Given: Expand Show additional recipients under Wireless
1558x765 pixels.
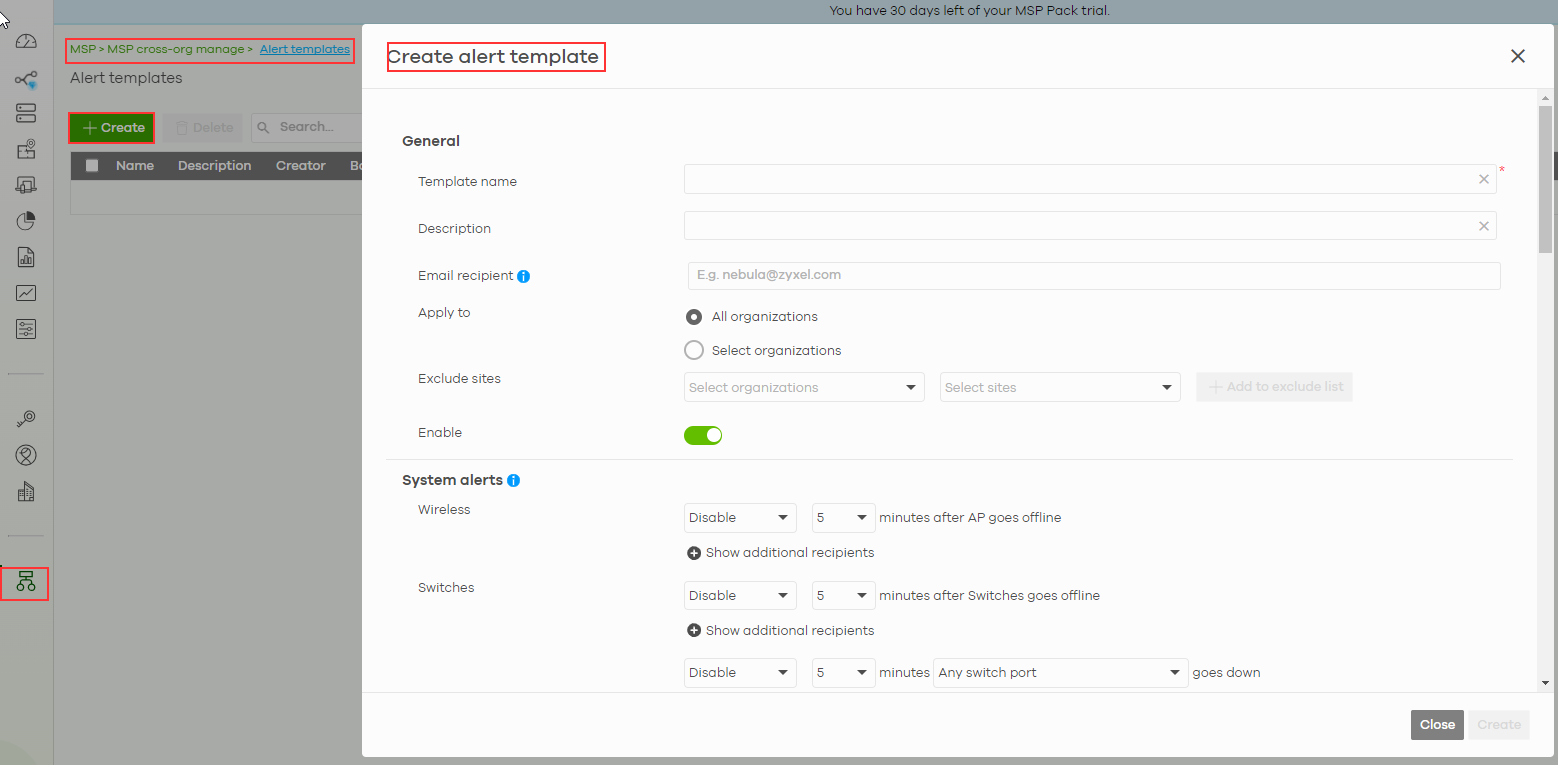Looking at the screenshot, I should click(780, 553).
